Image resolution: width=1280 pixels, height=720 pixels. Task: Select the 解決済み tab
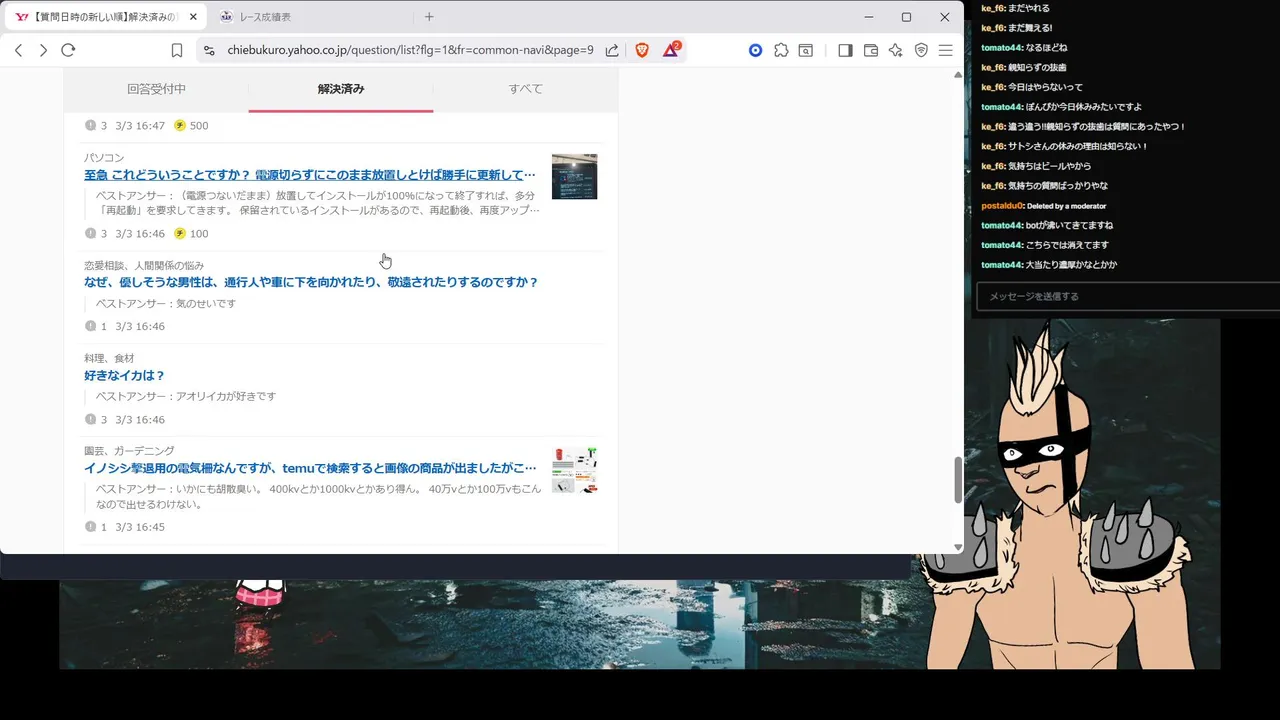tap(341, 89)
